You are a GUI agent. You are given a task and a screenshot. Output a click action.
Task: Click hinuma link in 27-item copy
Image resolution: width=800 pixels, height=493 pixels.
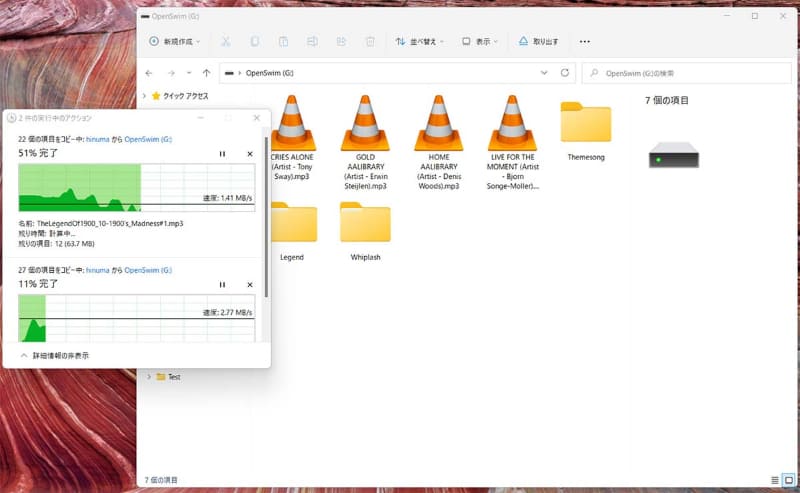(97, 270)
